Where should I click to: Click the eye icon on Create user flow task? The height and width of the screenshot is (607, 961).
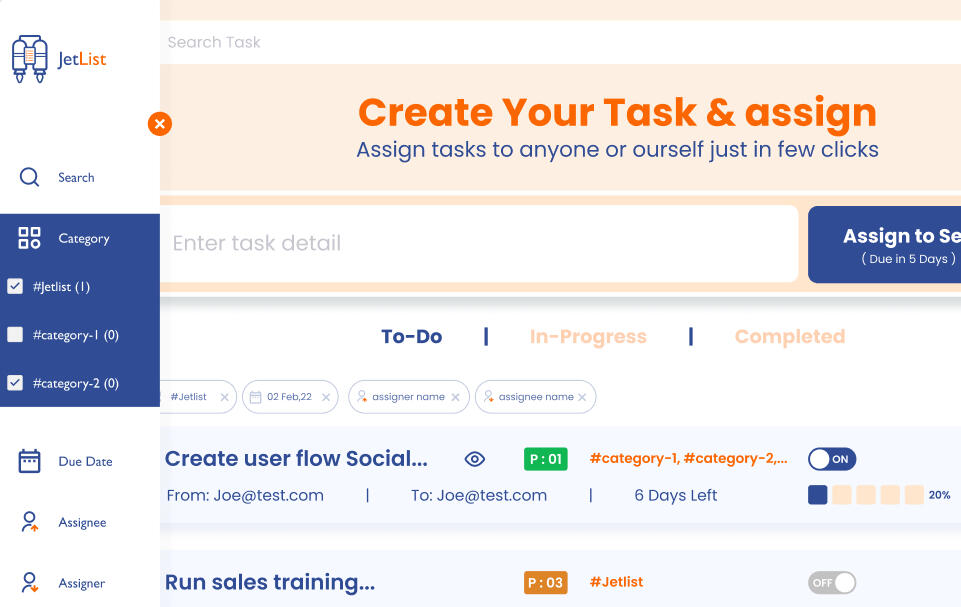[475, 459]
